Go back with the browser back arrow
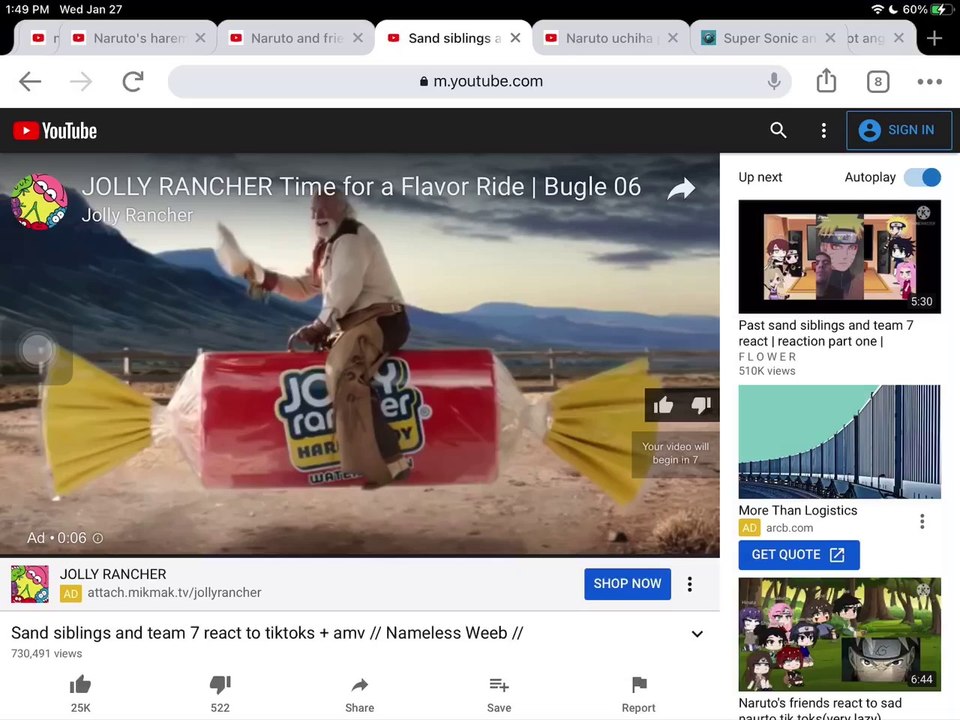This screenshot has width=960, height=720. coord(30,81)
